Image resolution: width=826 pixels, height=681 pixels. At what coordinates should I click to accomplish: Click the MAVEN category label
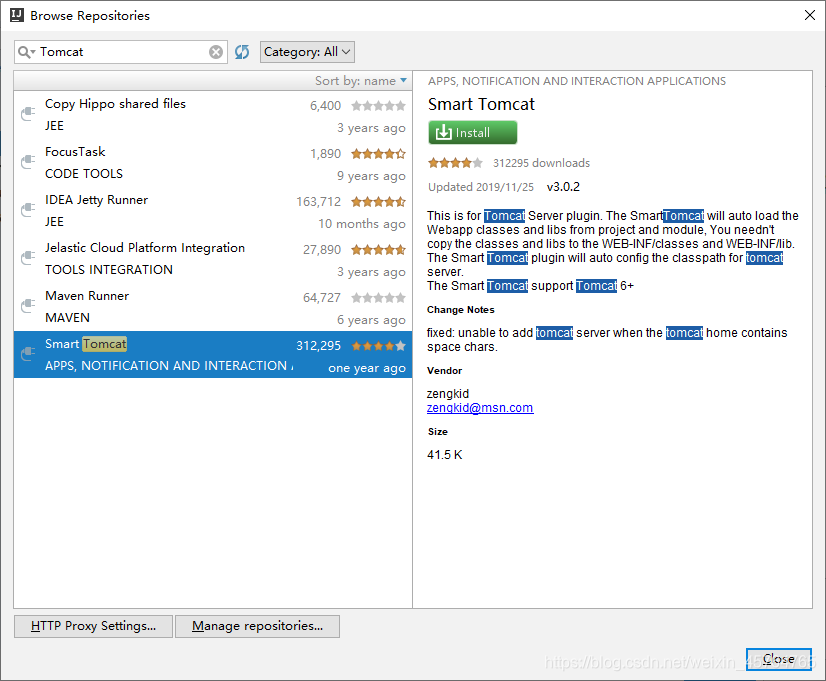coord(67,318)
